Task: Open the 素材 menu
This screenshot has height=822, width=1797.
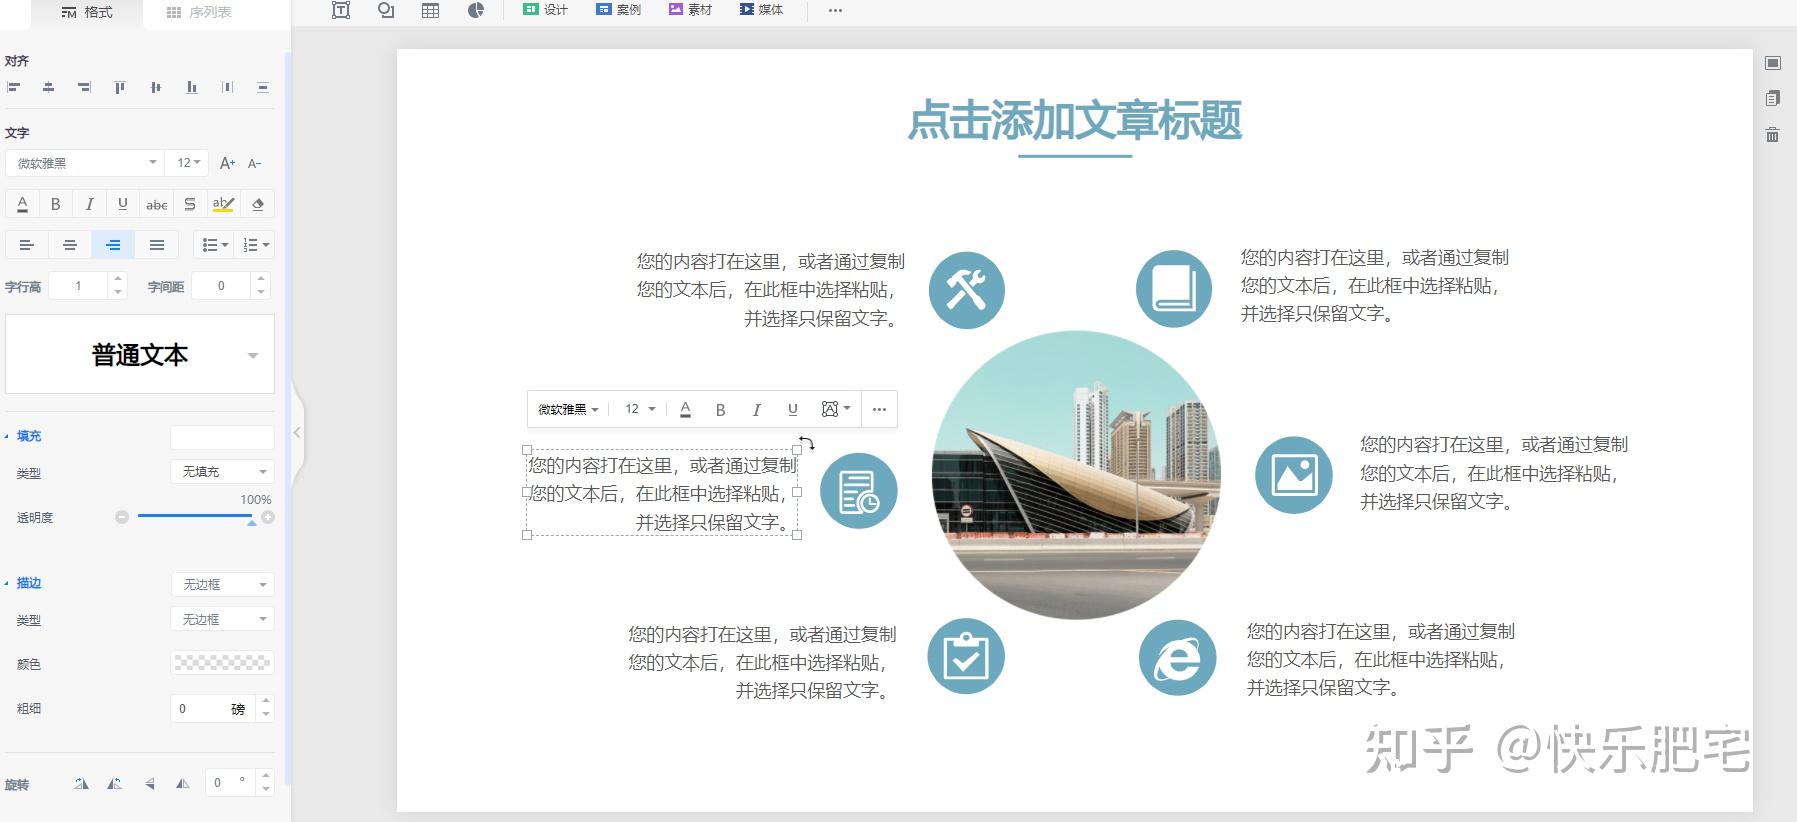Action: click(x=690, y=10)
